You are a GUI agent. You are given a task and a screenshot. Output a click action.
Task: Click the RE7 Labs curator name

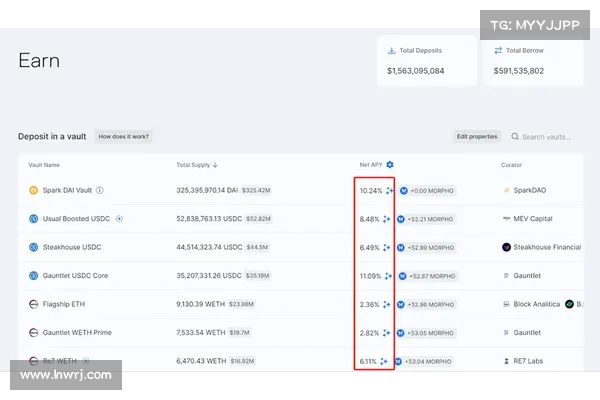tap(528, 361)
